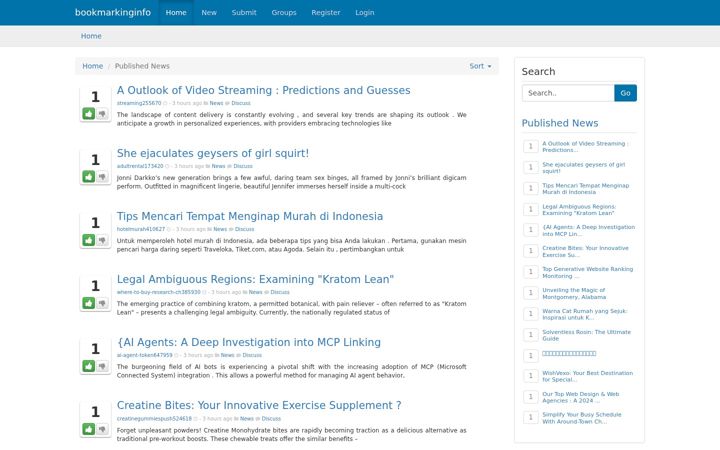Screen dimensions: 720x450
Task: Open sidebar link Simplify Your Busy Schedule
Action: coord(582,418)
